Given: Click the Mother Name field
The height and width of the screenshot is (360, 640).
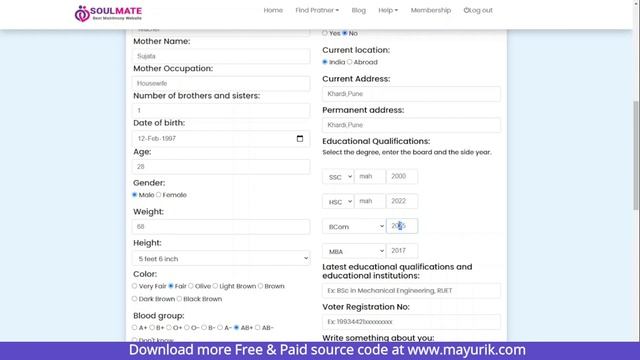Looking at the screenshot, I should tap(221, 56).
